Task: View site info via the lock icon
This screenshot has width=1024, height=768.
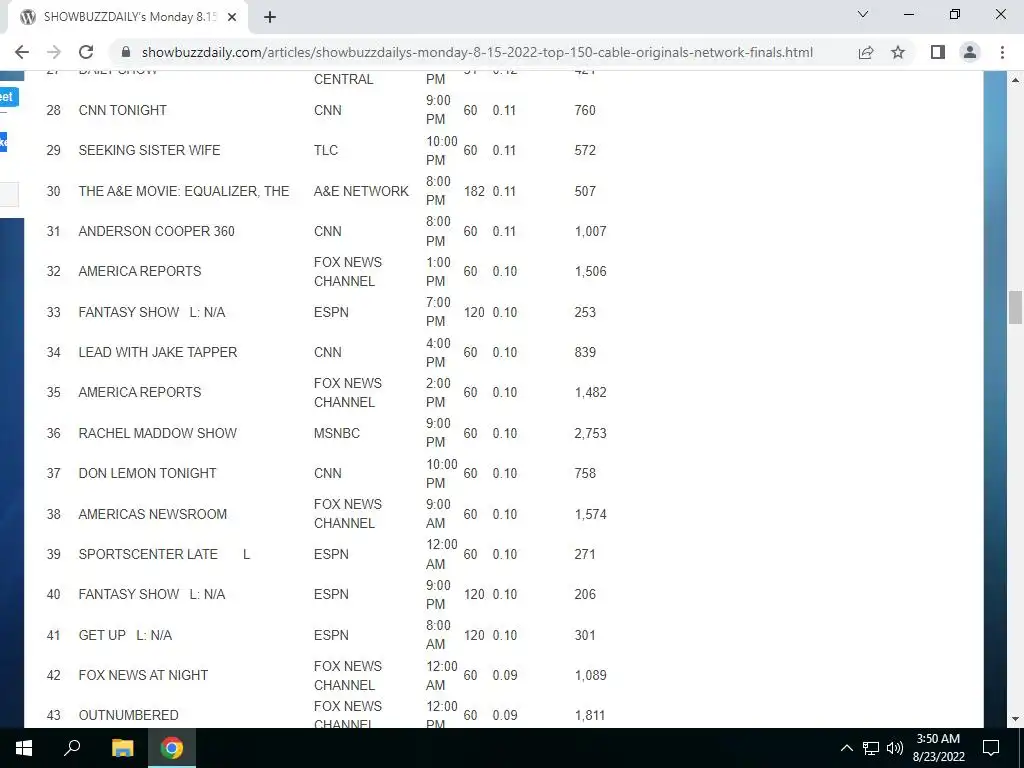Action: click(127, 52)
